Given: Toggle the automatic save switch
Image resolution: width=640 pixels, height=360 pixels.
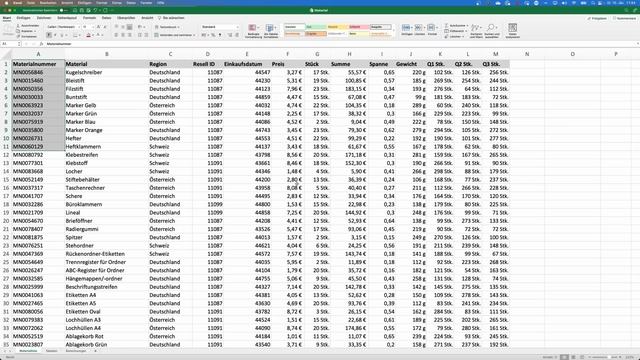Looking at the screenshot, I should click(x=63, y=10).
